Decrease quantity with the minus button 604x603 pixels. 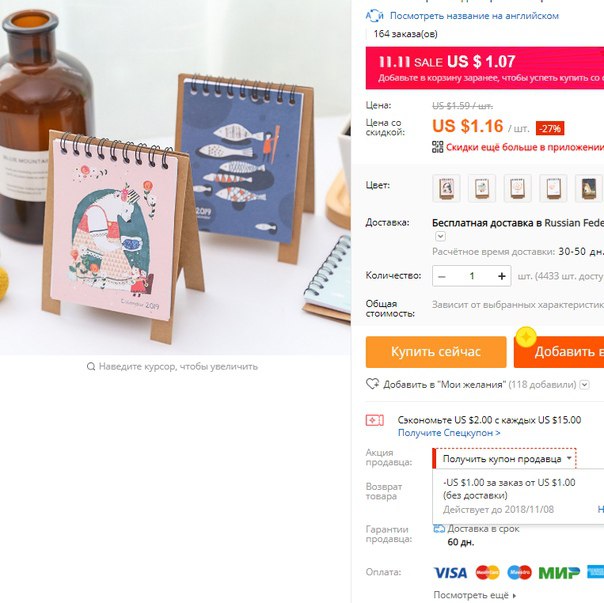point(442,276)
